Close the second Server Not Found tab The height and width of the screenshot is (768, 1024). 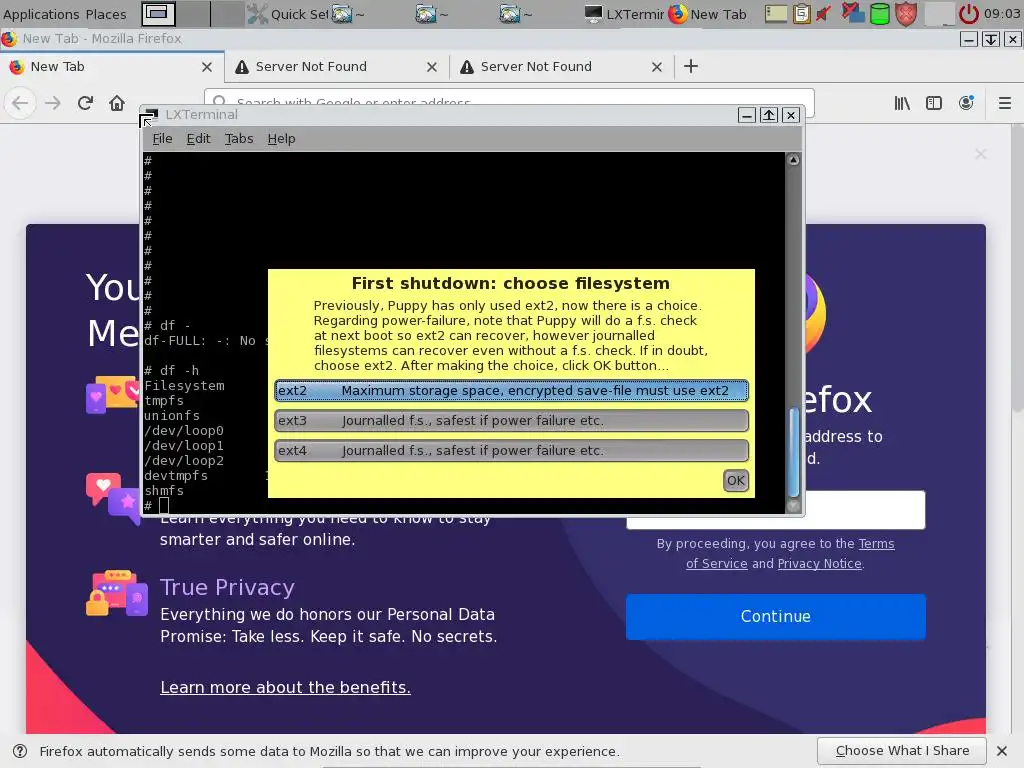pos(657,67)
